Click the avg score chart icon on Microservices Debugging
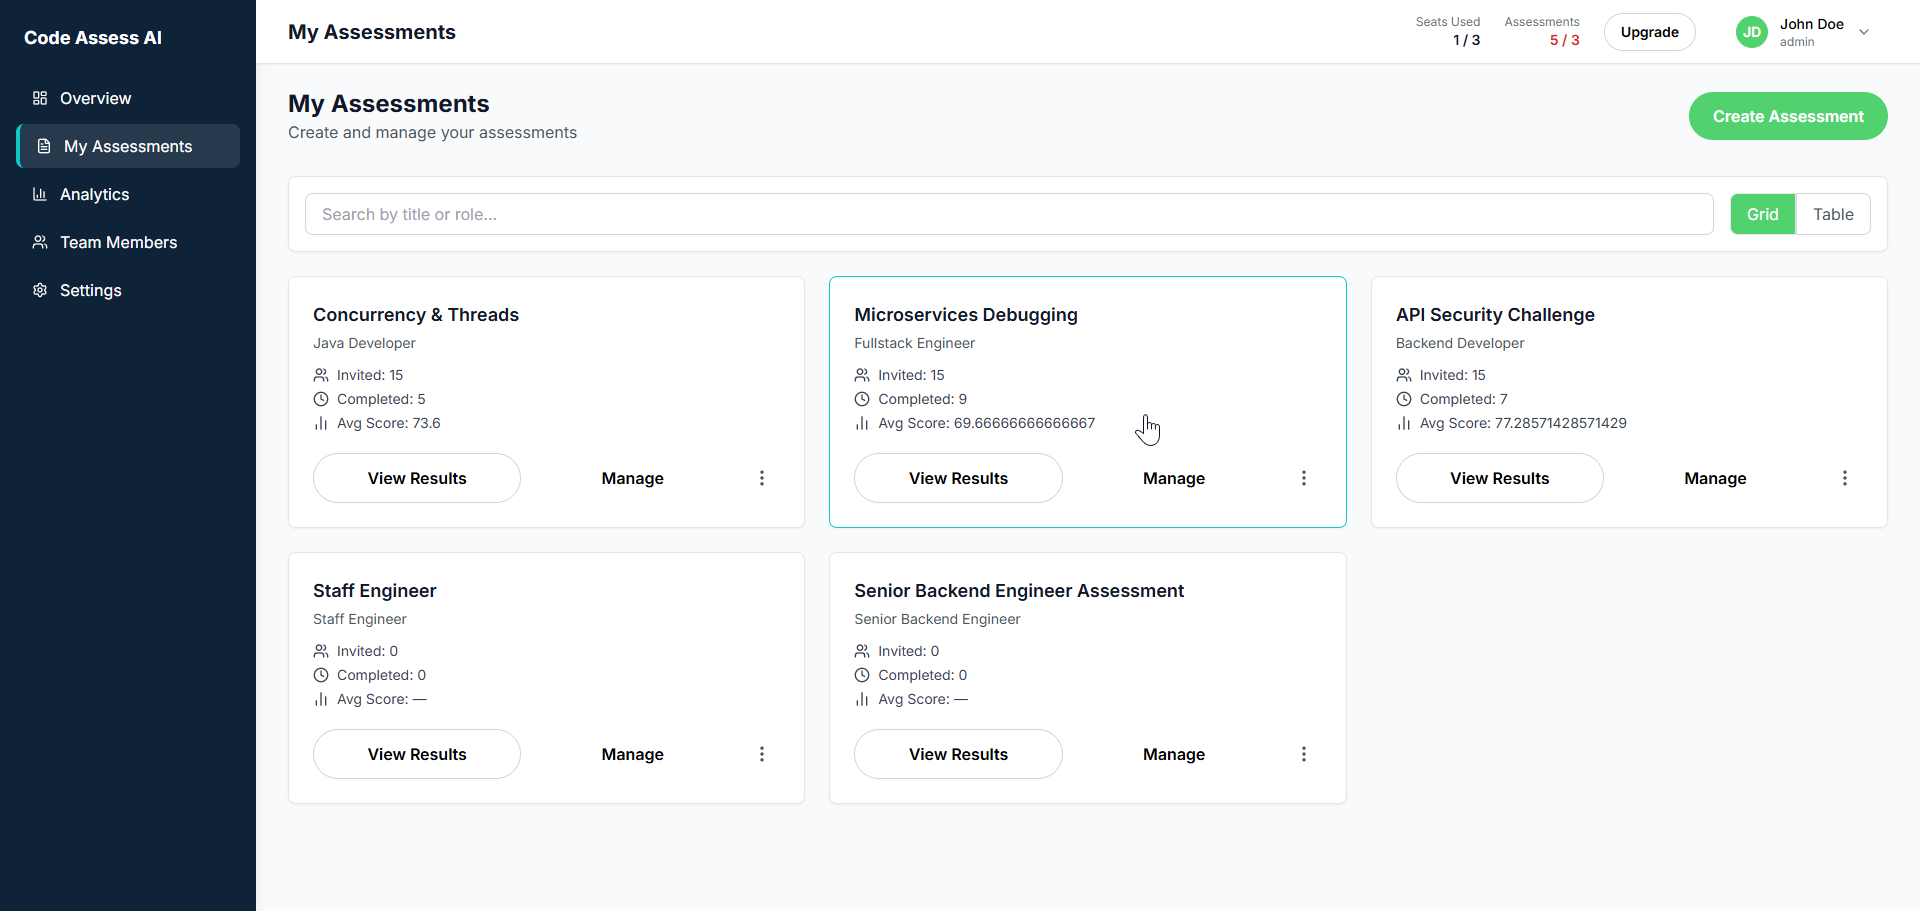 (861, 423)
